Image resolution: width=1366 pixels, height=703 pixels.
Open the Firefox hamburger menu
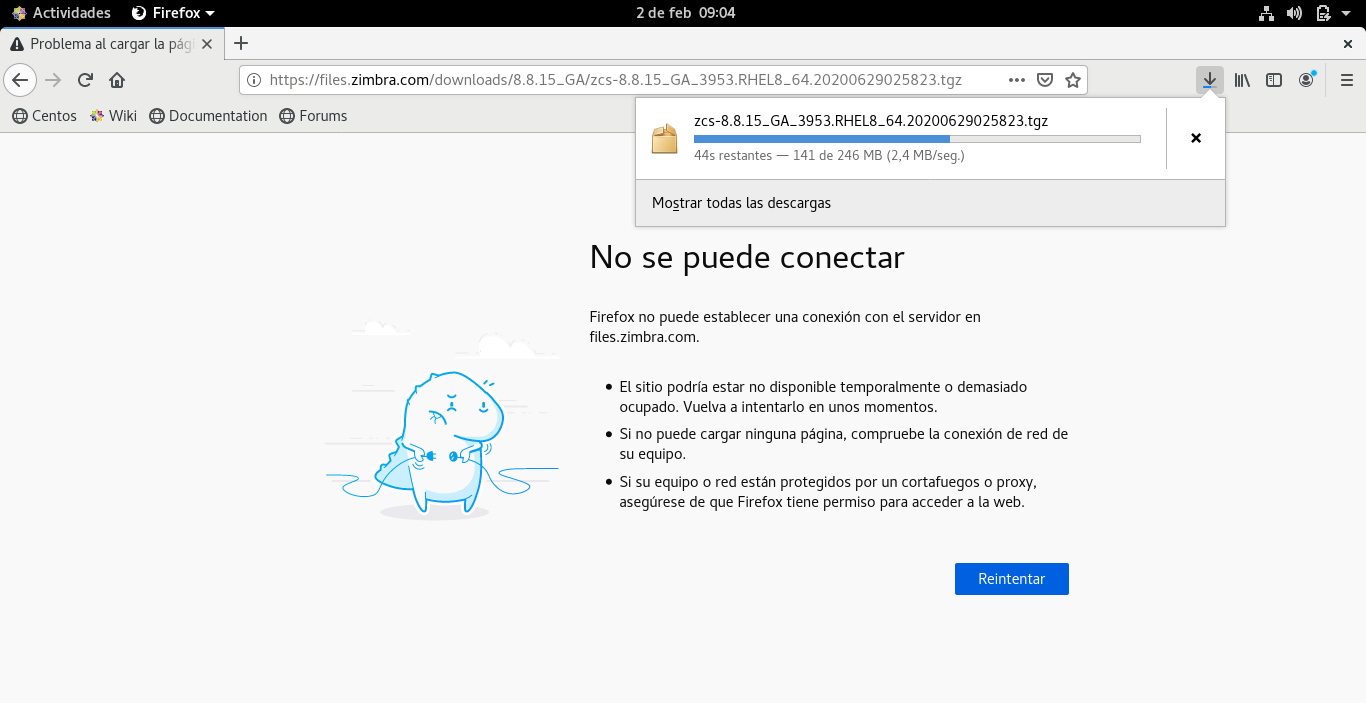pyautogui.click(x=1346, y=80)
